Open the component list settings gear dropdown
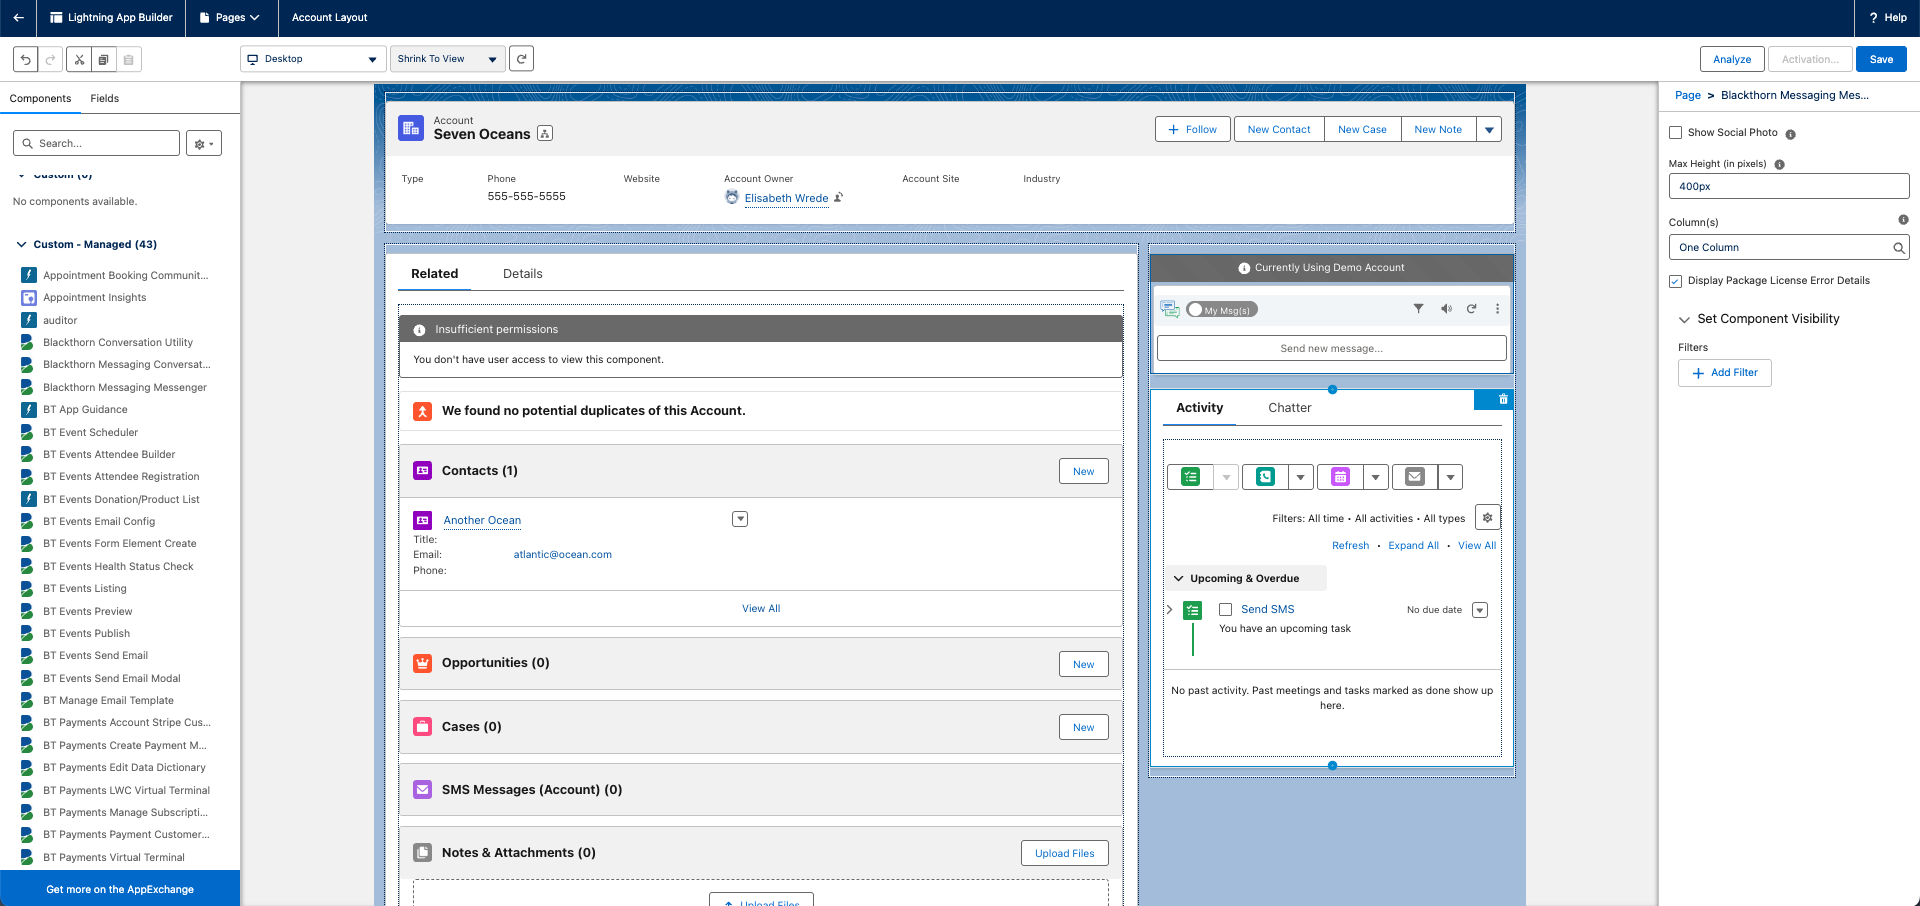 pyautogui.click(x=204, y=144)
